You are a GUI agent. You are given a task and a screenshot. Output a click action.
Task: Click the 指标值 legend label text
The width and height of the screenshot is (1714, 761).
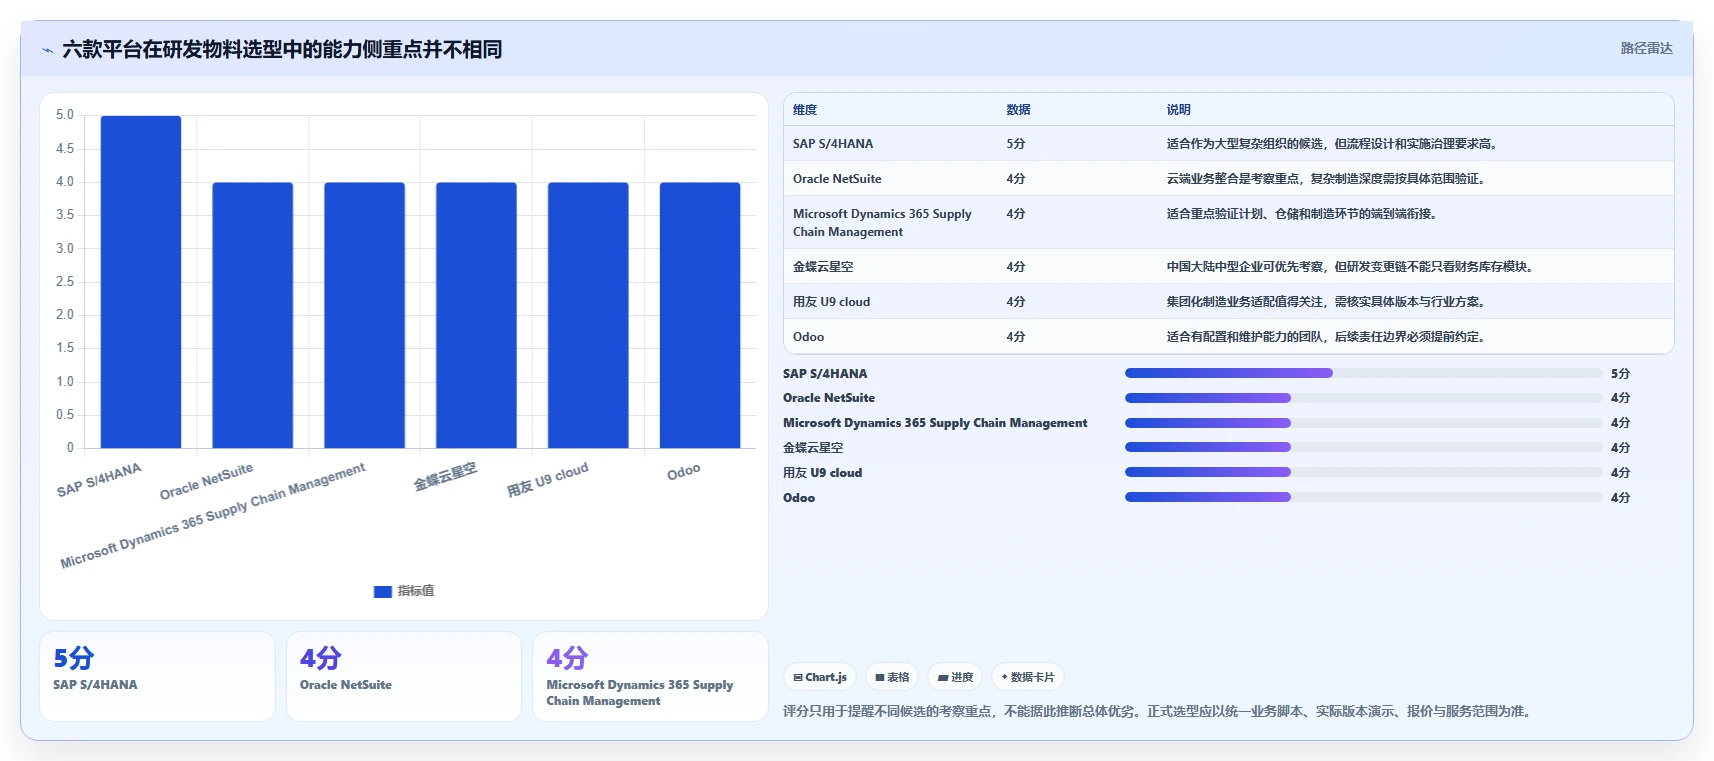click(416, 592)
